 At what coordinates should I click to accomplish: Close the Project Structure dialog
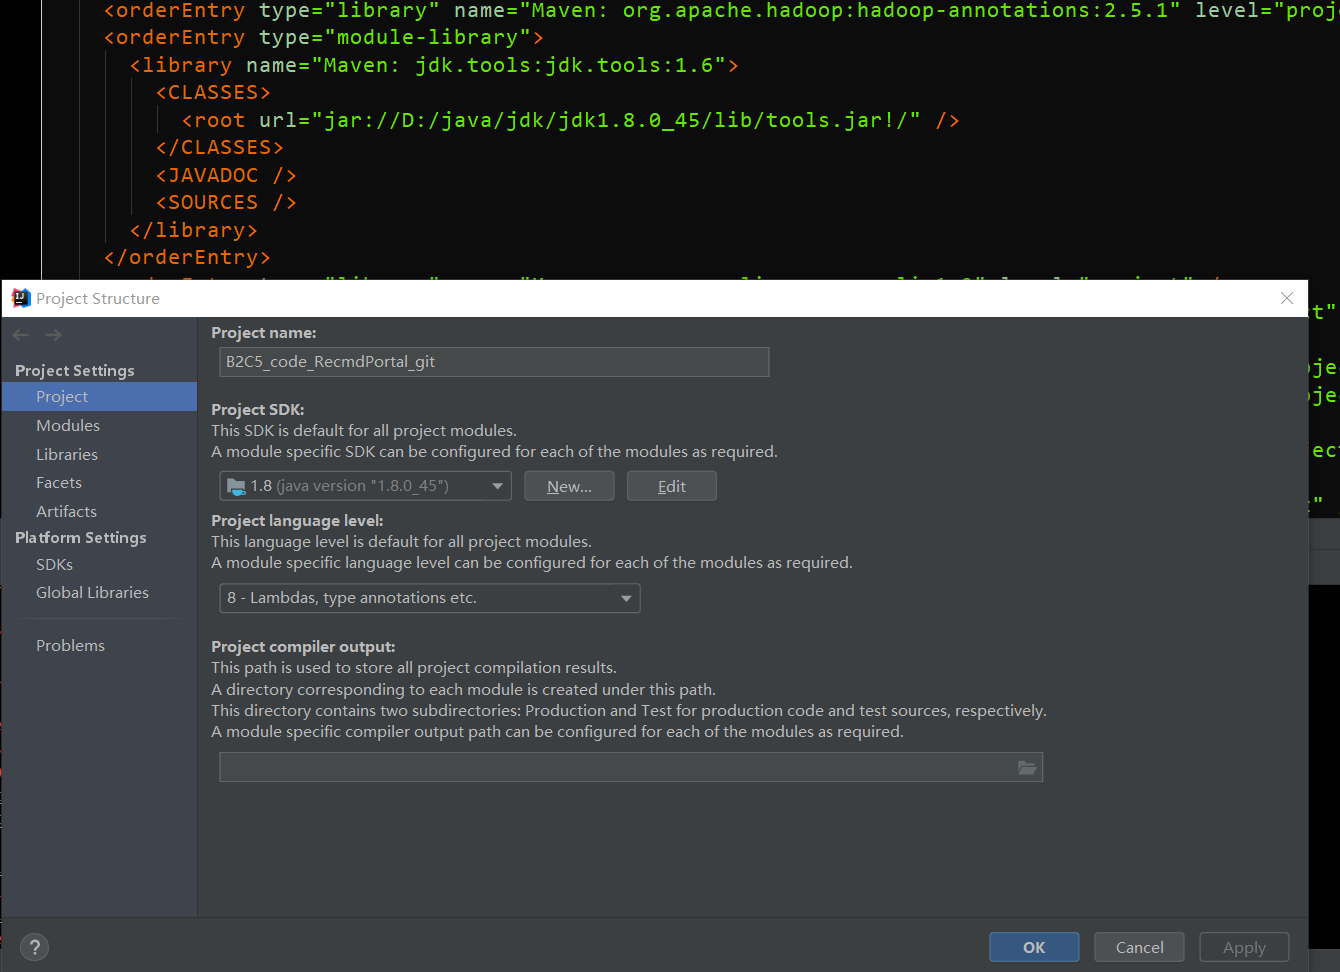click(1287, 298)
